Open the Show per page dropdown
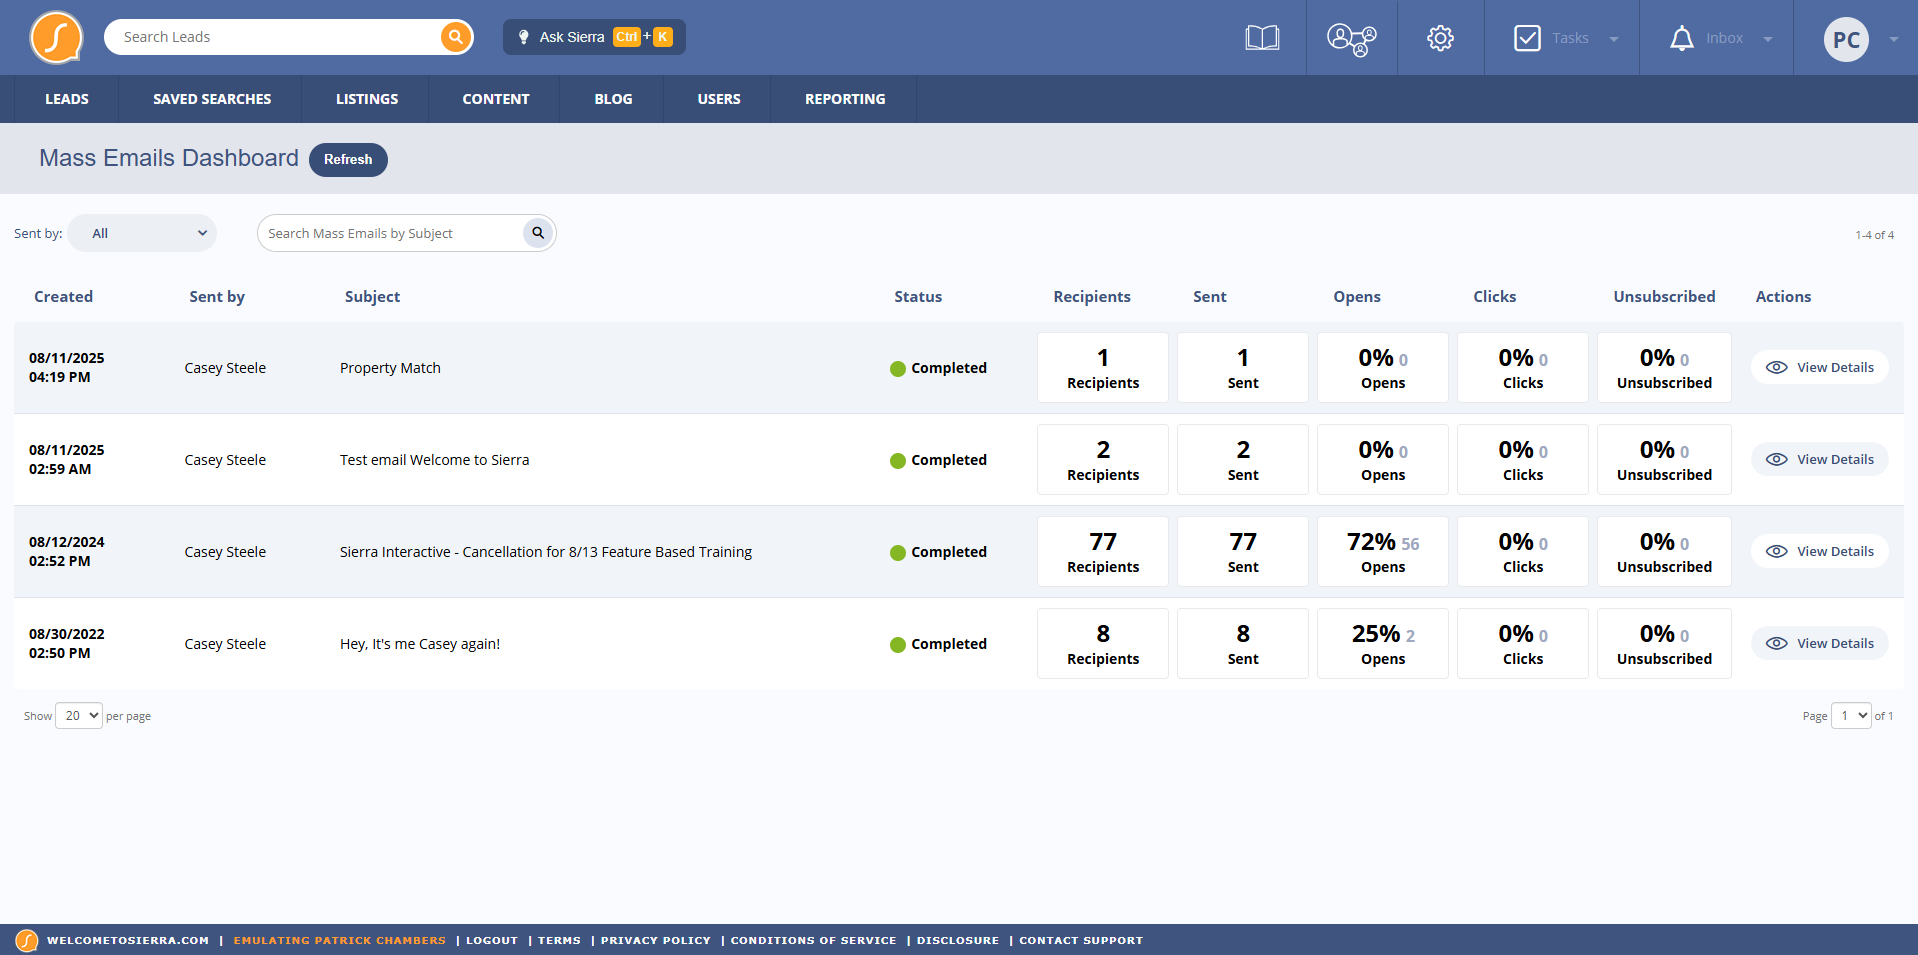 [79, 715]
